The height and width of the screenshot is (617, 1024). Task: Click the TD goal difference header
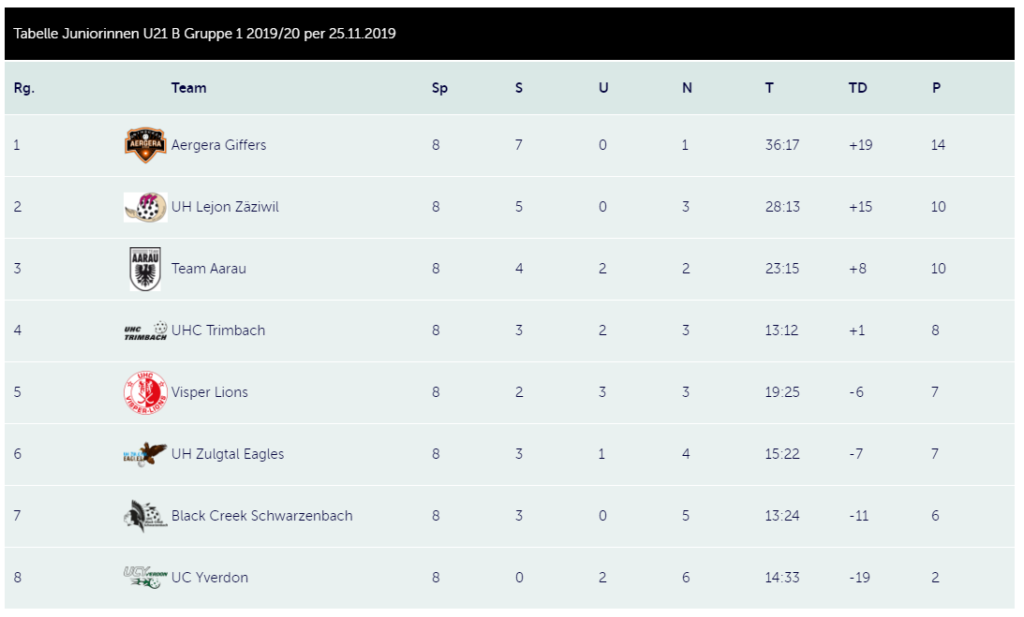pyautogui.click(x=858, y=88)
